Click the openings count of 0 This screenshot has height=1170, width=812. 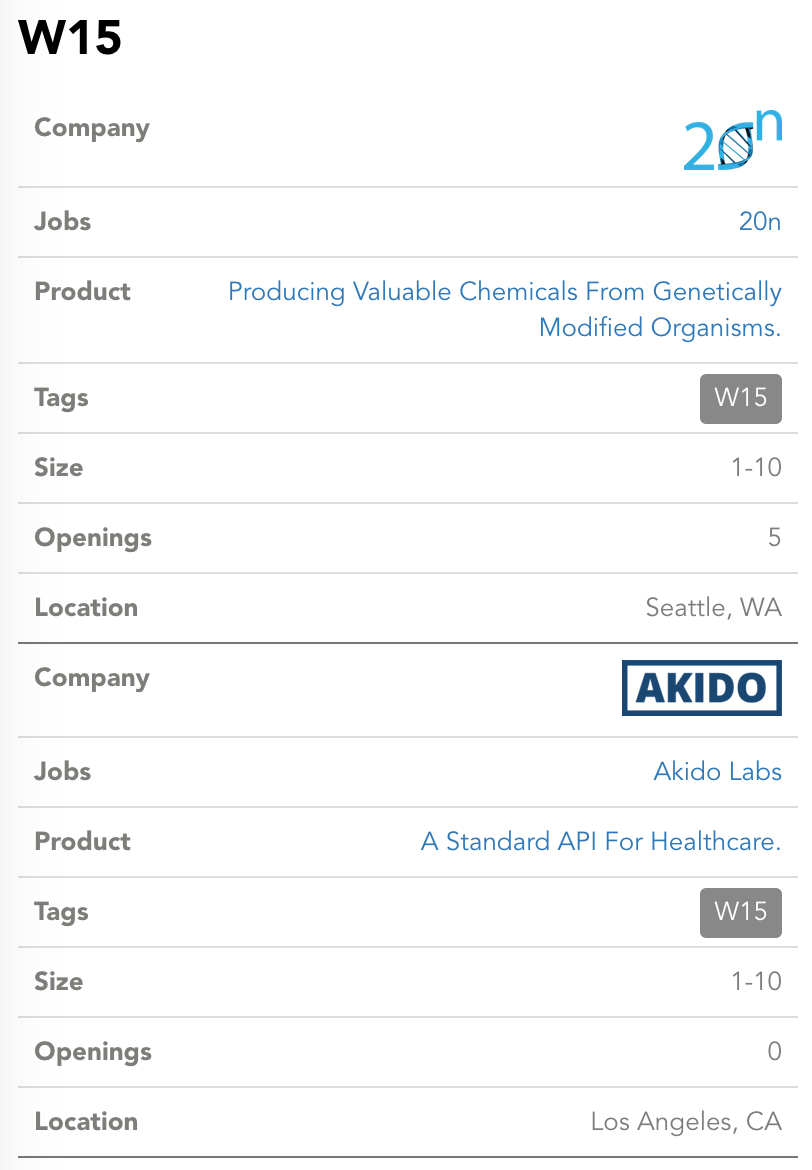pos(773,1051)
